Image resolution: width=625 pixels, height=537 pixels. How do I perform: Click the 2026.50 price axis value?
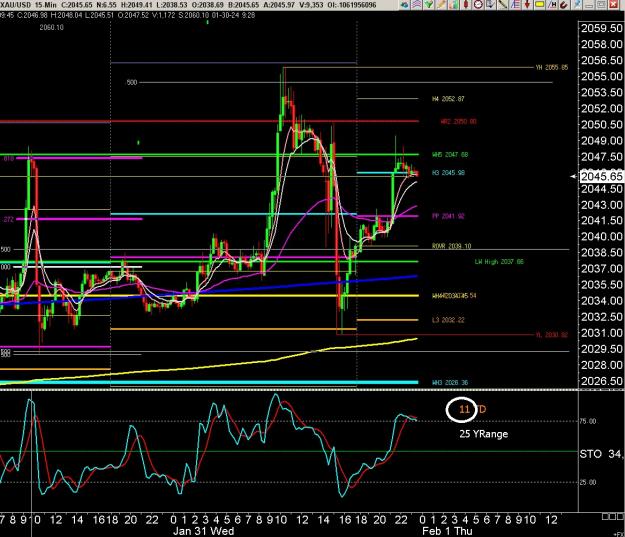[601, 381]
